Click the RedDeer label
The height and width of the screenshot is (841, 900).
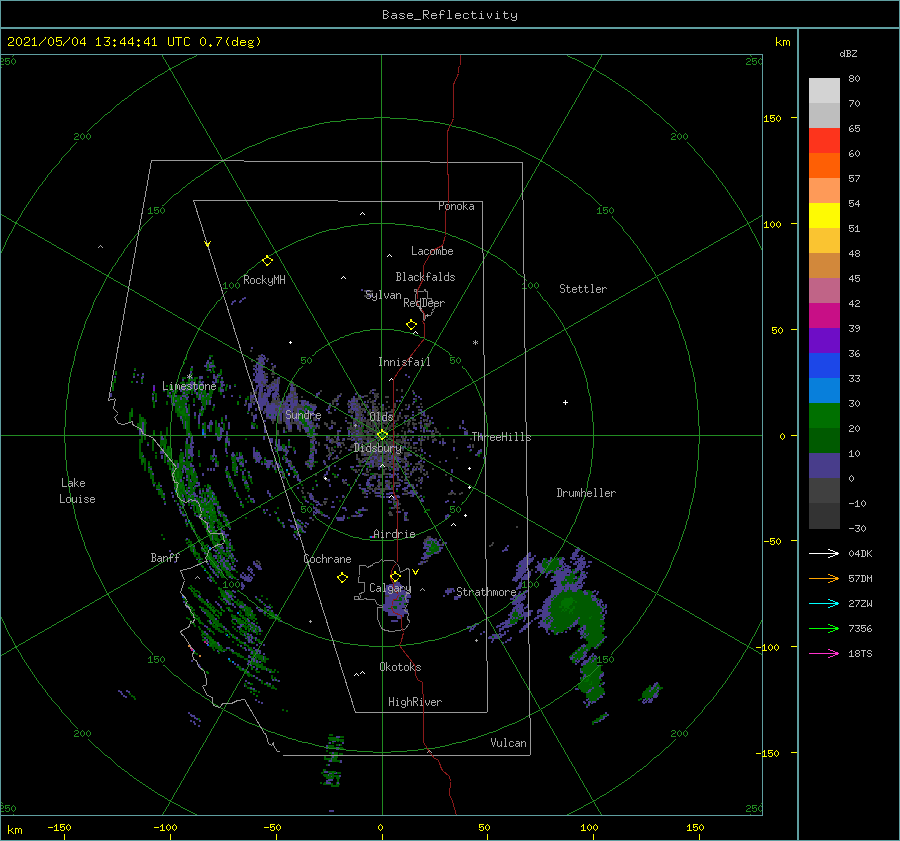click(424, 303)
